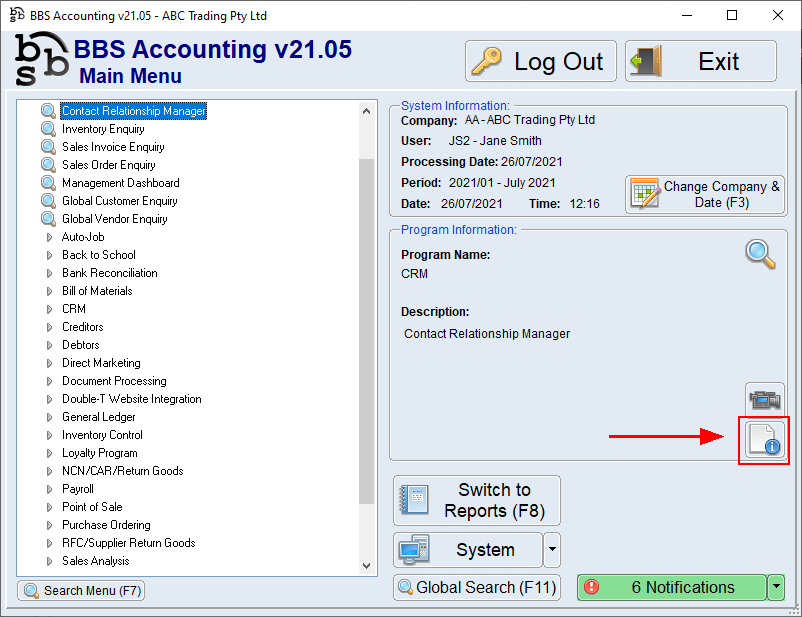This screenshot has width=802, height=617.
Task: Click the magnifier icon beside Sales Order Enquiry
Action: (x=48, y=165)
